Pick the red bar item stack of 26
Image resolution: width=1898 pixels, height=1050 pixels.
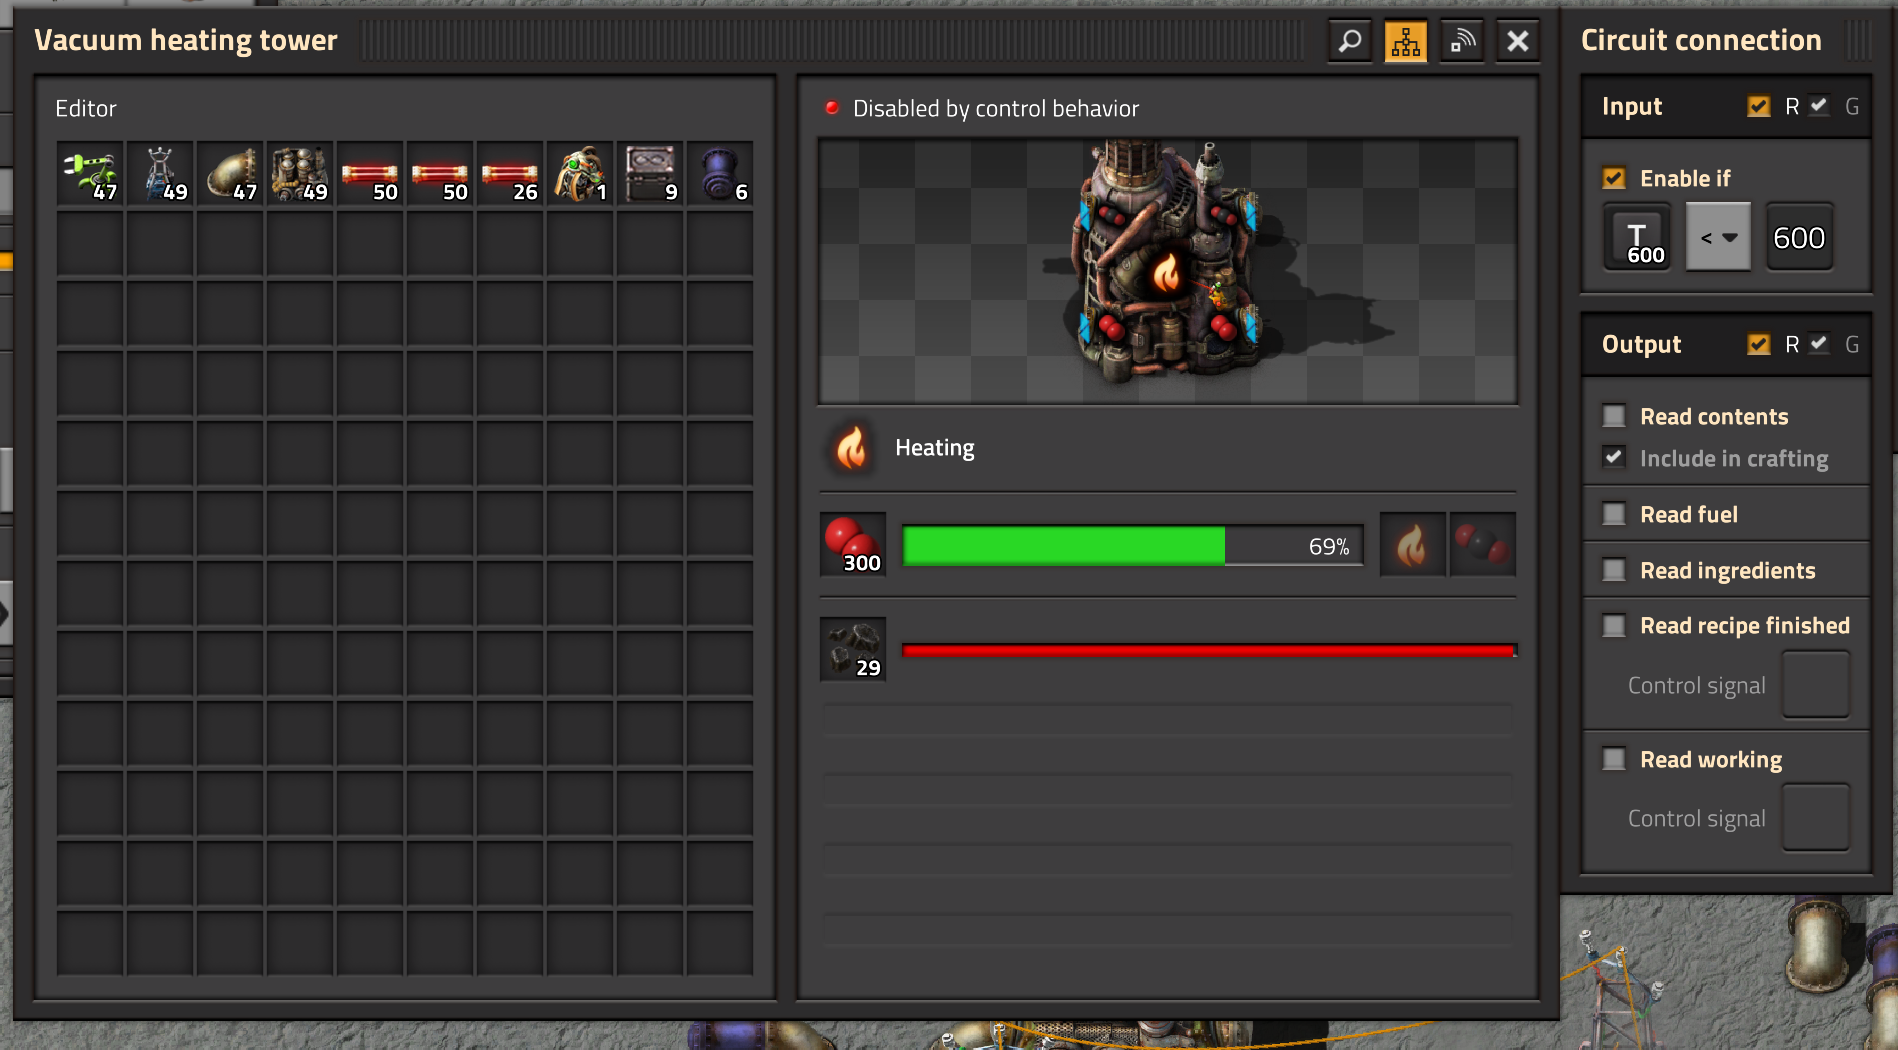click(510, 174)
